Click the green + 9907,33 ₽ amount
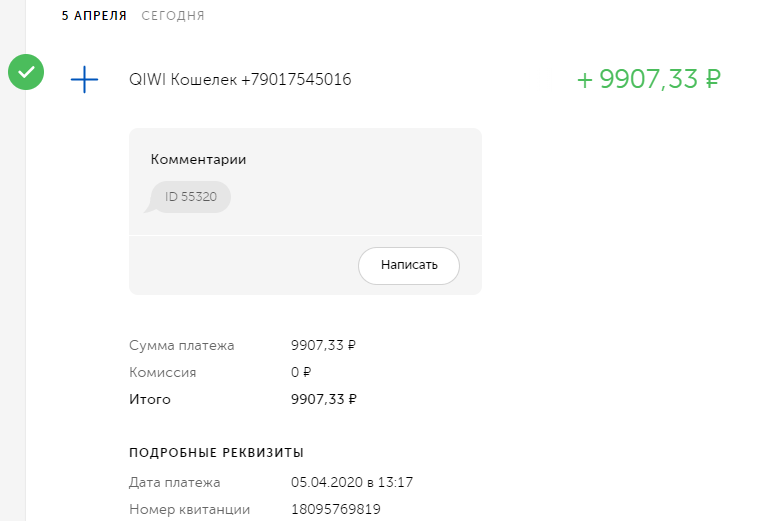This screenshot has width=773, height=521. click(x=649, y=80)
